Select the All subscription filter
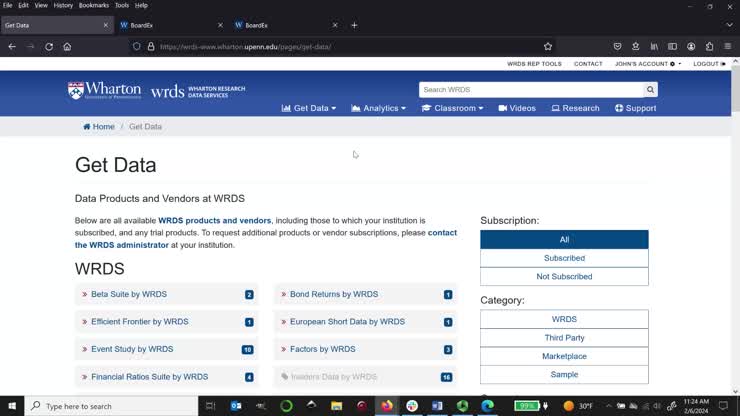Screen dimensions: 740x416 click(x=564, y=239)
